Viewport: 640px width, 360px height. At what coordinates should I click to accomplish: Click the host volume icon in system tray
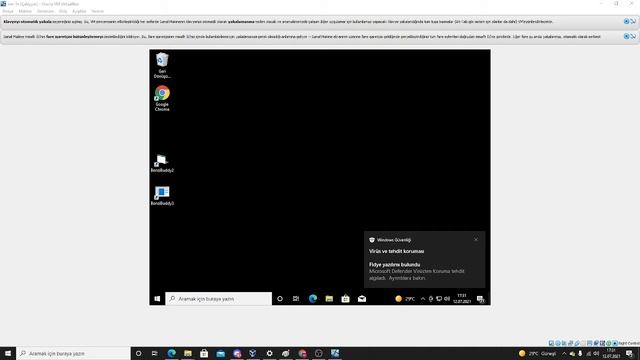pos(596,353)
